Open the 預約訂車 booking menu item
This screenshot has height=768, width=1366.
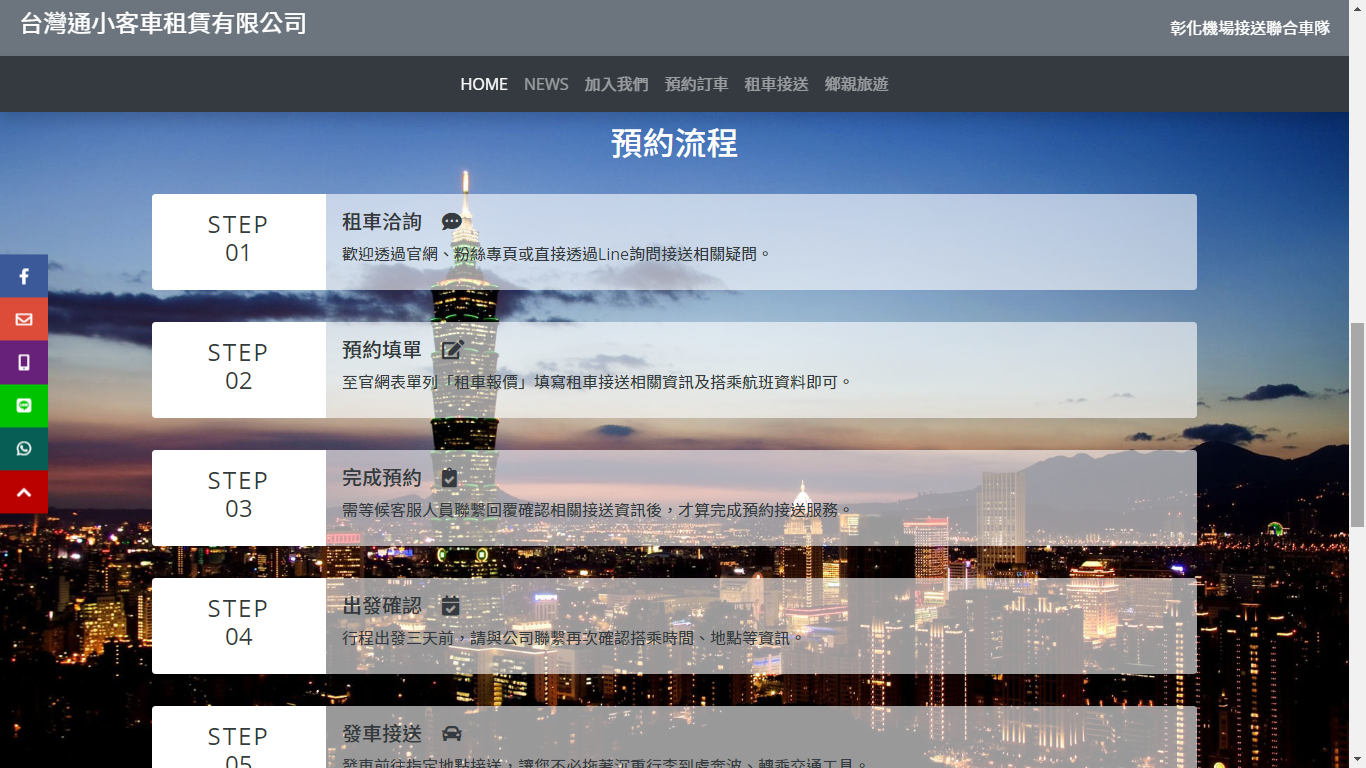pyautogui.click(x=696, y=84)
